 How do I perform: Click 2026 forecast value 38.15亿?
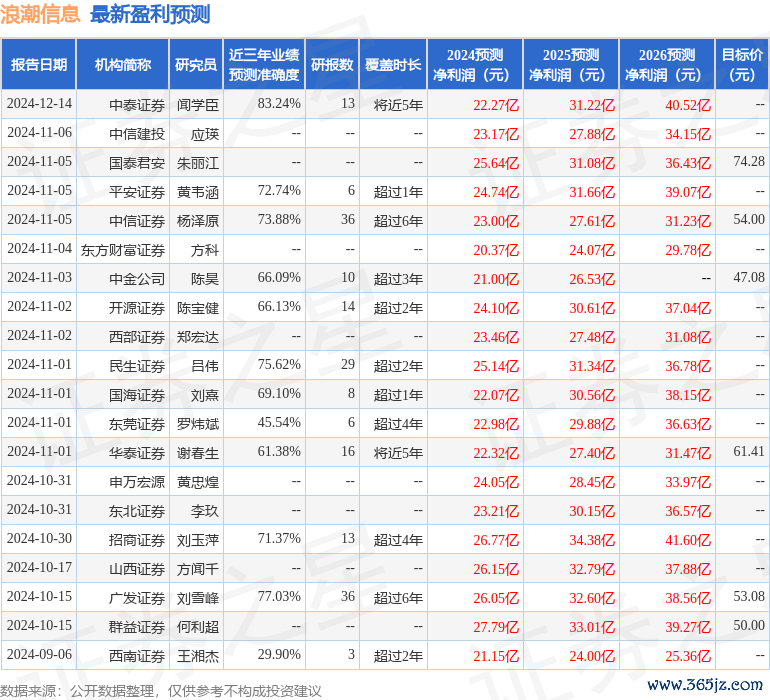[x=688, y=395]
